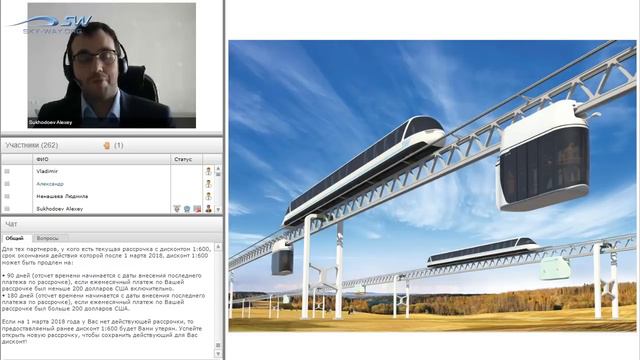The image size is (640, 360).
Task: Click the microphone status icon for Sukhodoev Alexey
Action: 177,209
